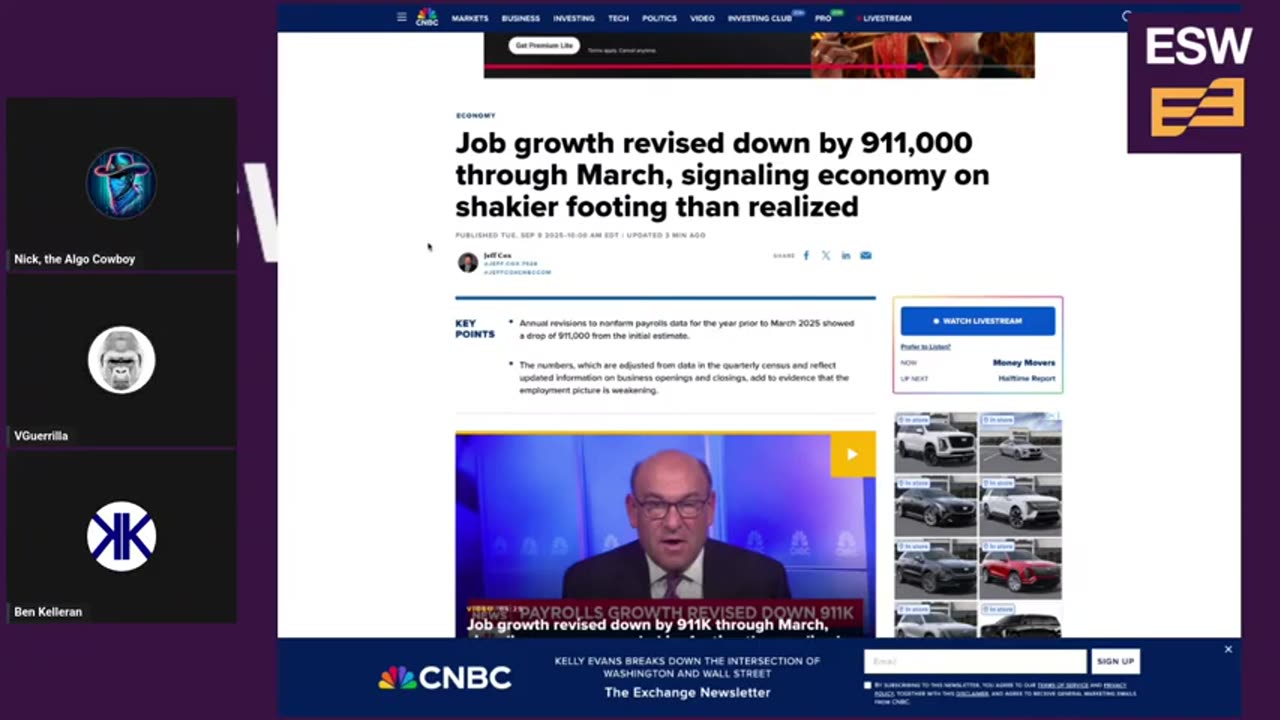
Task: Click the Prefer to Listen link
Action: (925, 347)
